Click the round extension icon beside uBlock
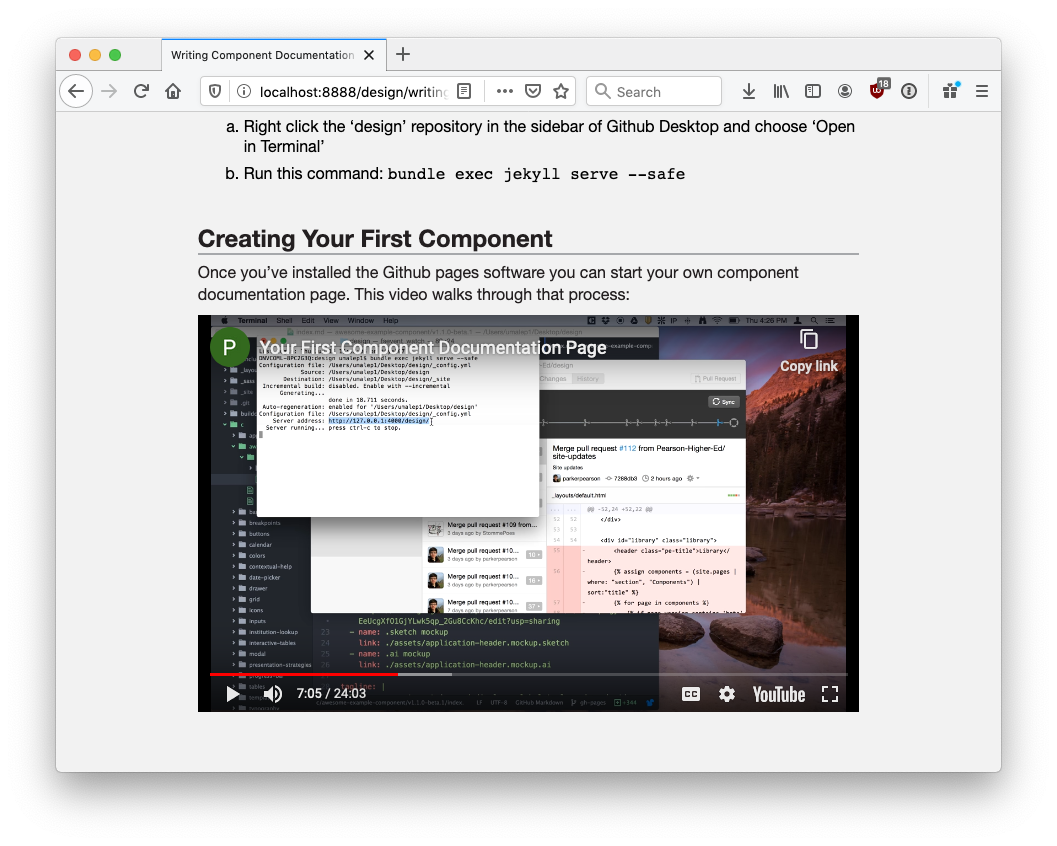The width and height of the screenshot is (1057, 846). pos(909,91)
